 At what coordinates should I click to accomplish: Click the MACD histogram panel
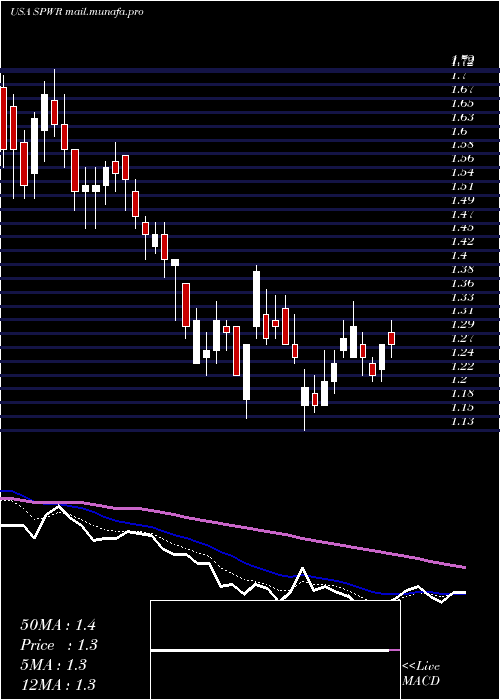tap(275, 650)
